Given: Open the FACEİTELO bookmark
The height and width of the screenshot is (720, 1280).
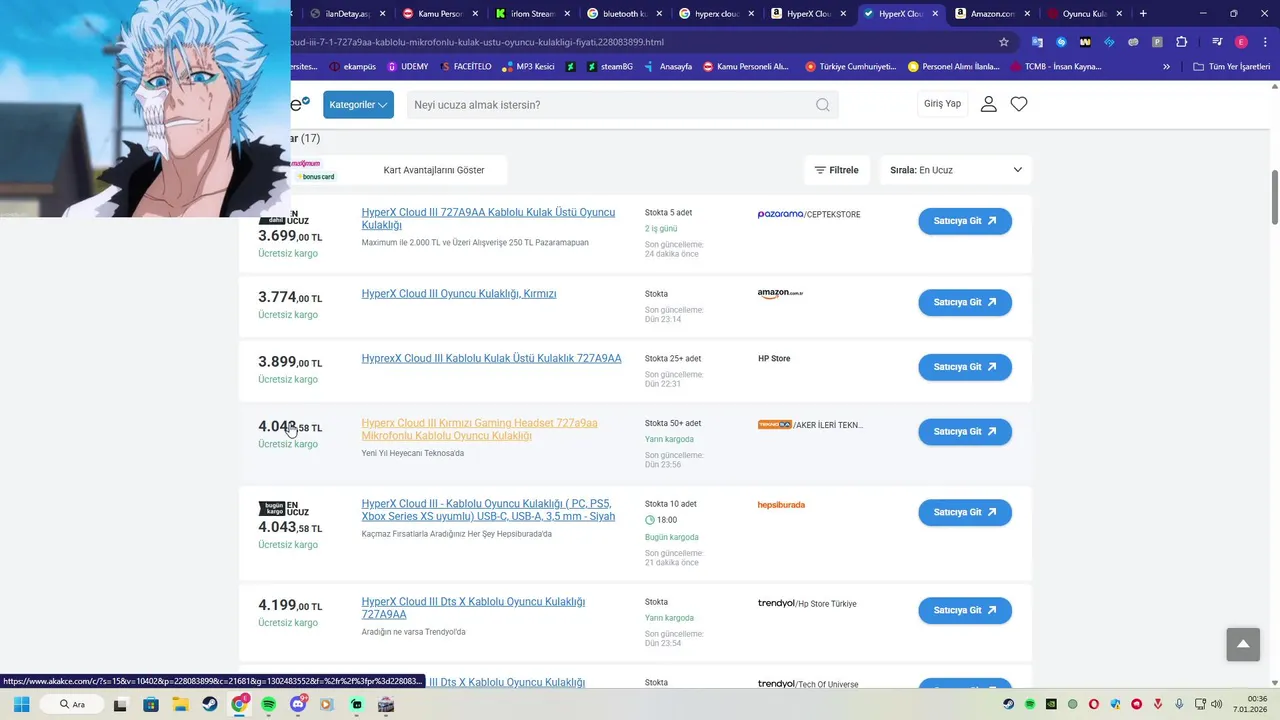Looking at the screenshot, I should [467, 67].
